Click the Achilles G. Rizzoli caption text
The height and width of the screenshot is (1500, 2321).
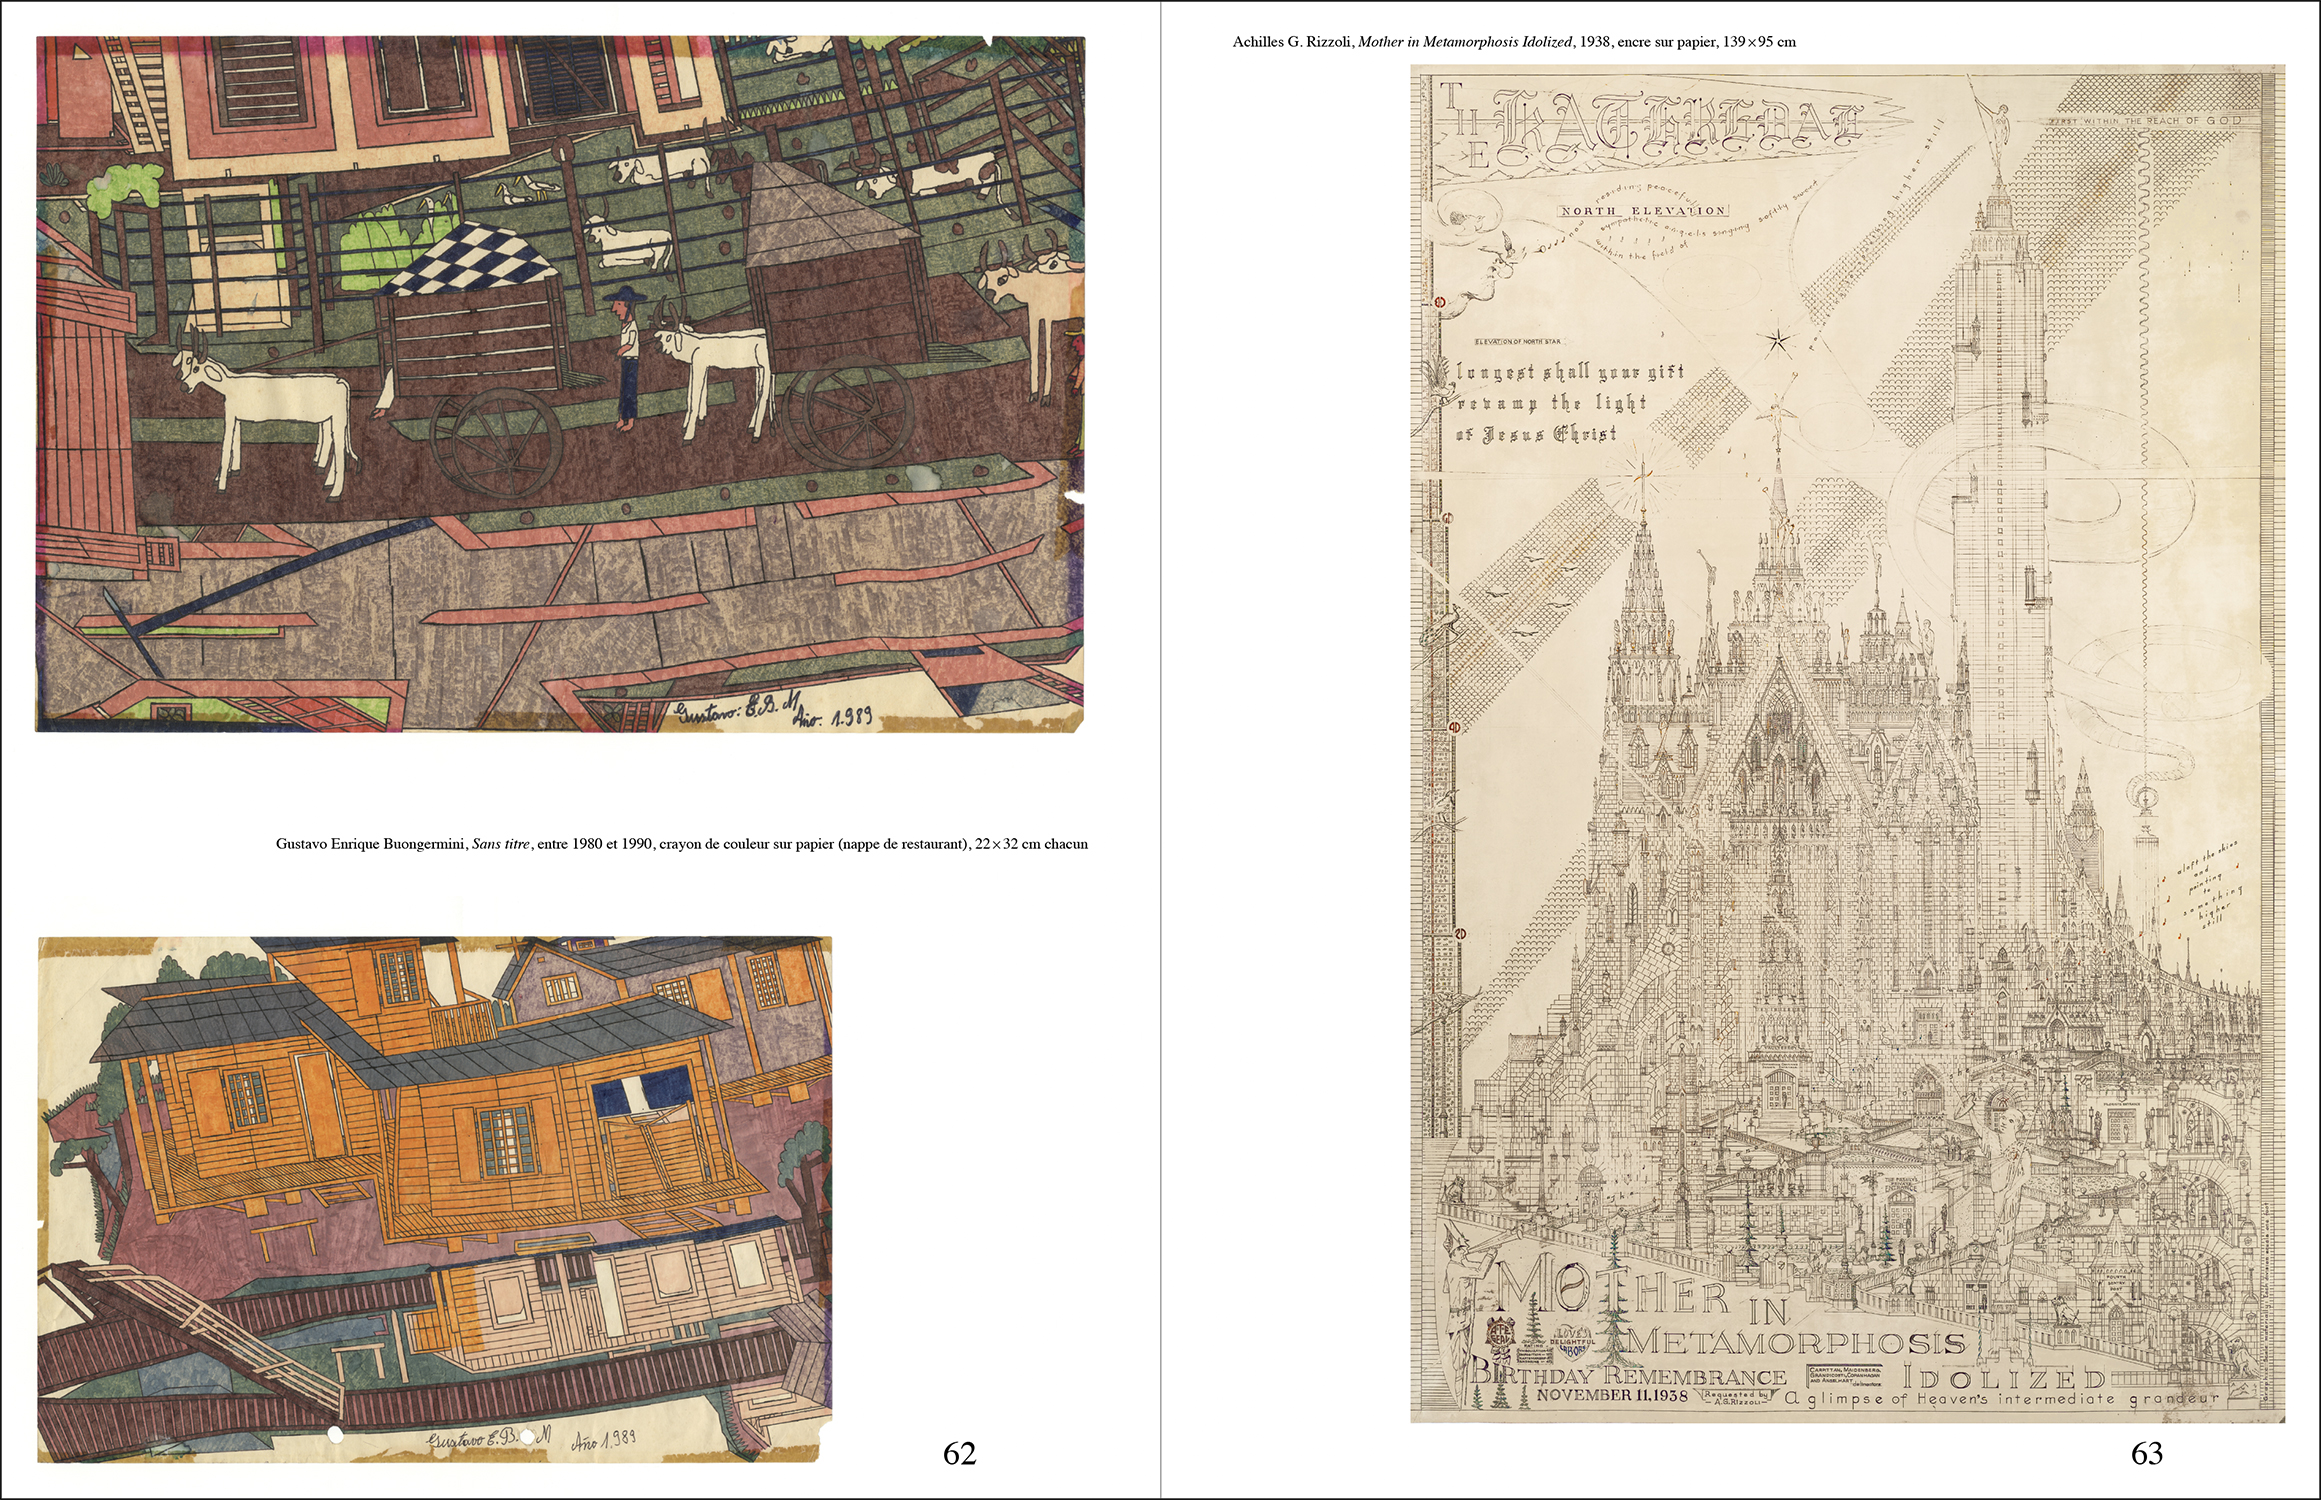[1514, 42]
